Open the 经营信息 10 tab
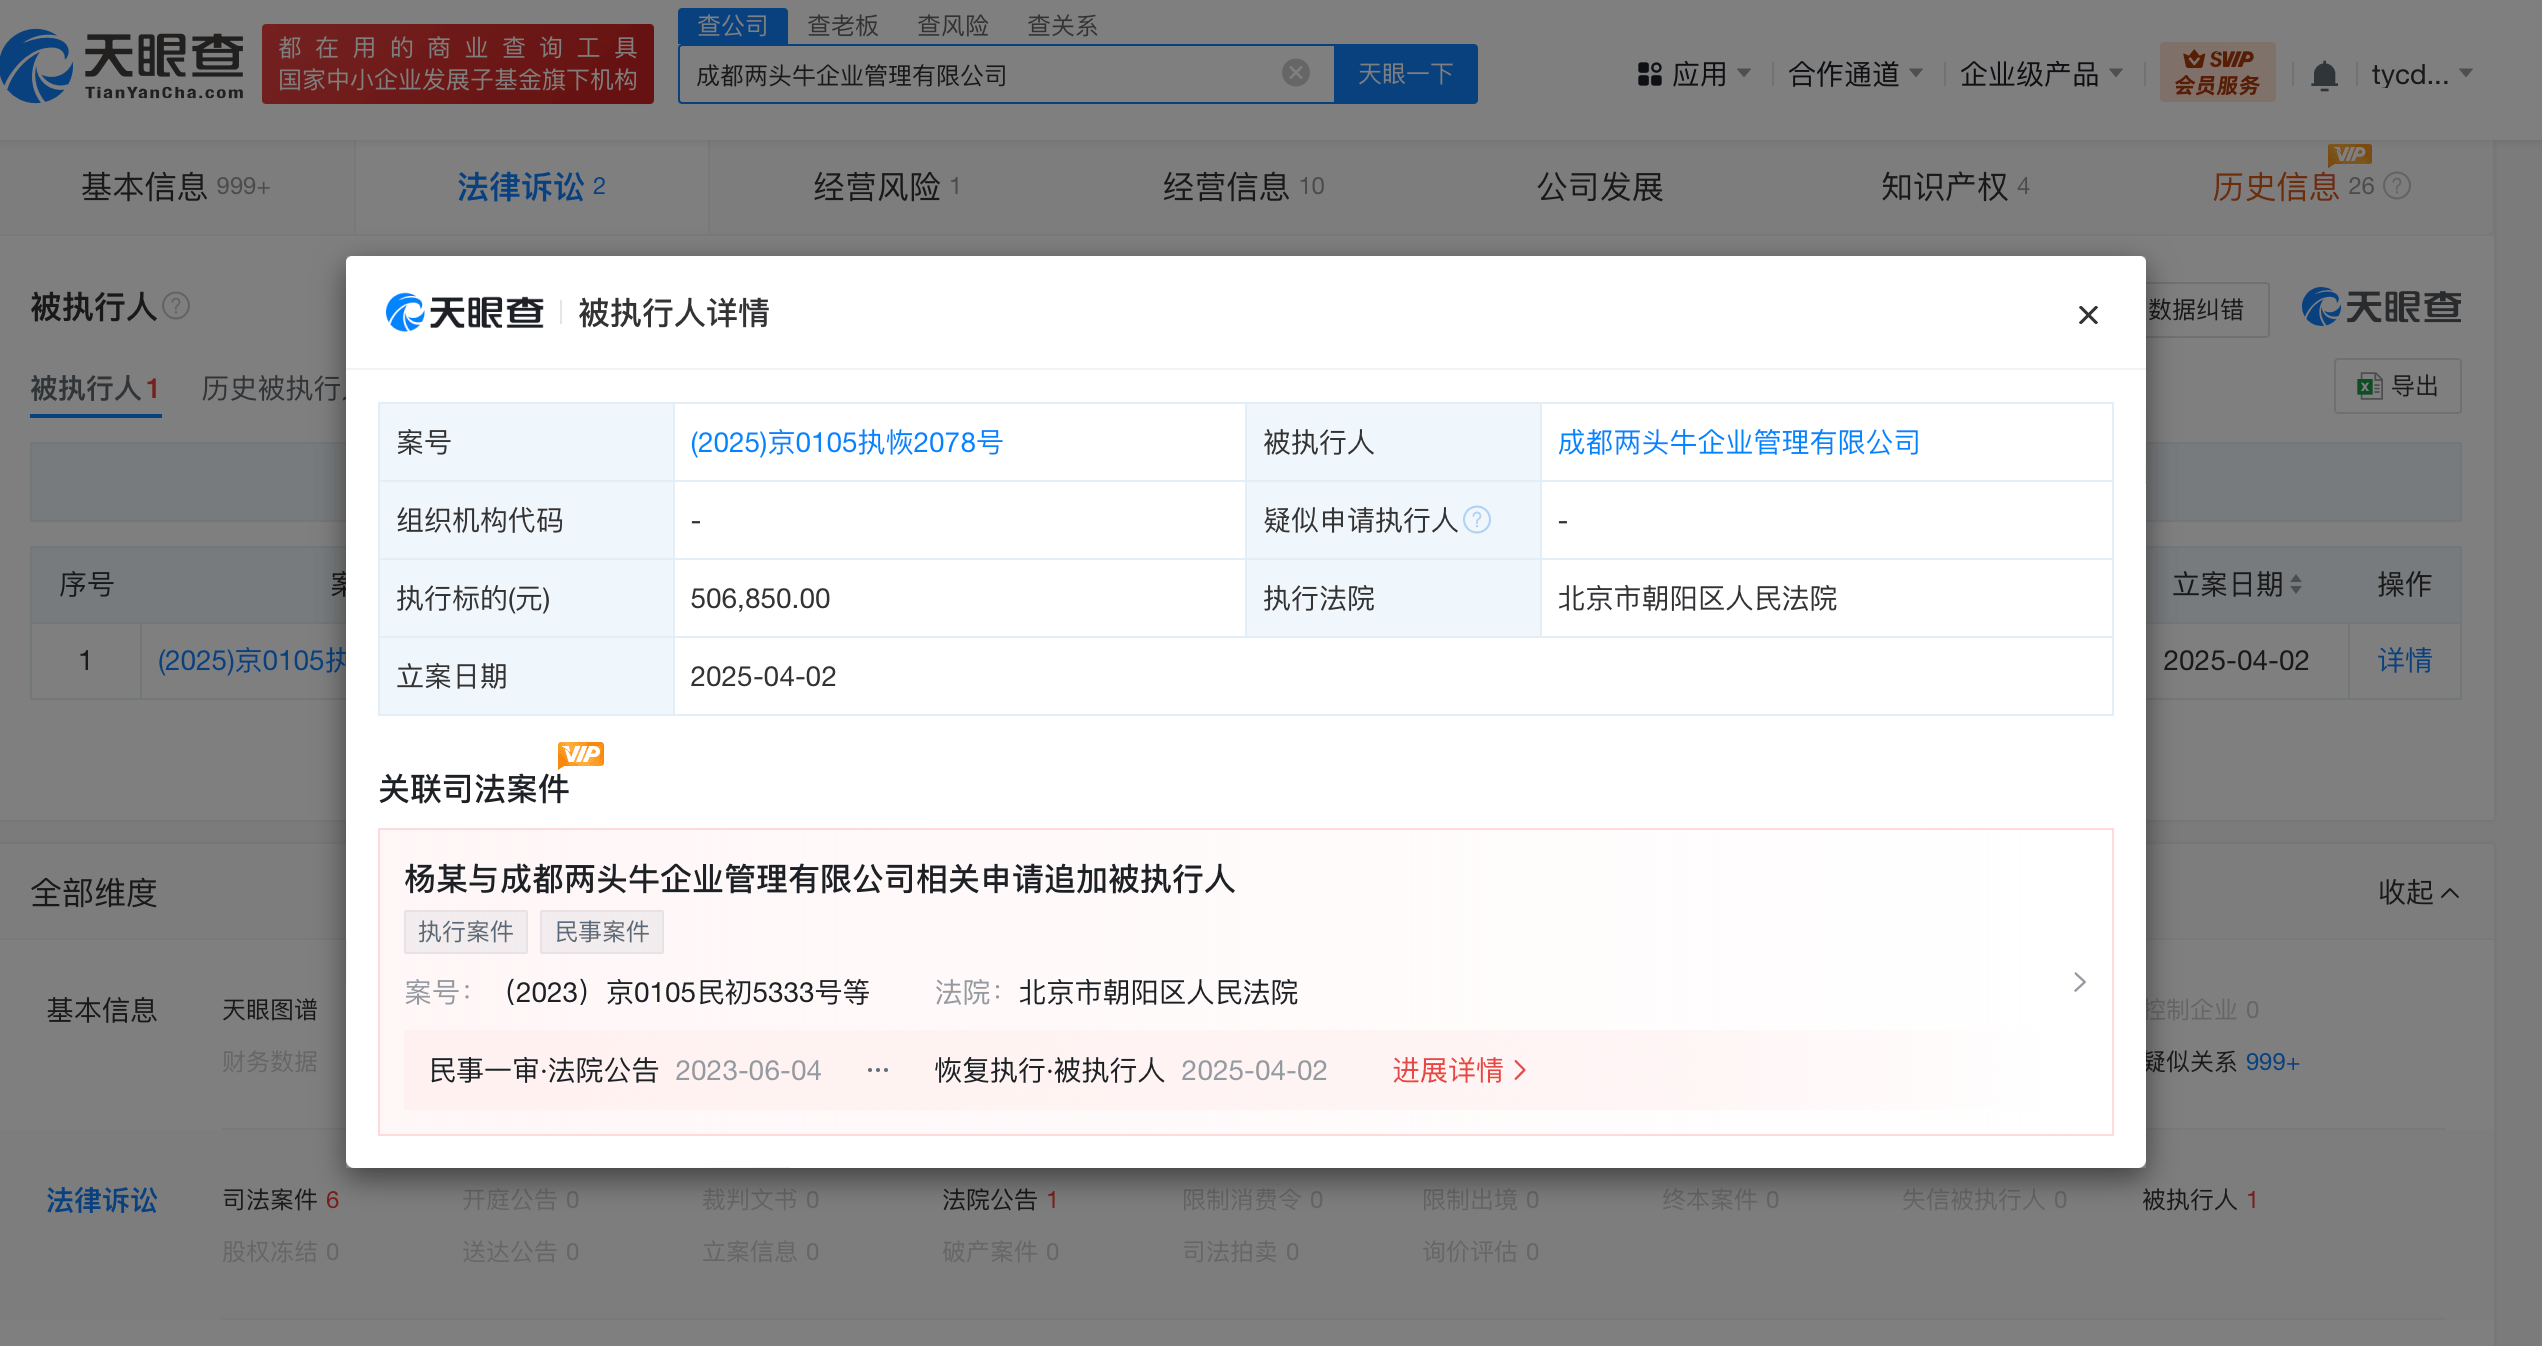The image size is (2542, 1346). [1243, 186]
